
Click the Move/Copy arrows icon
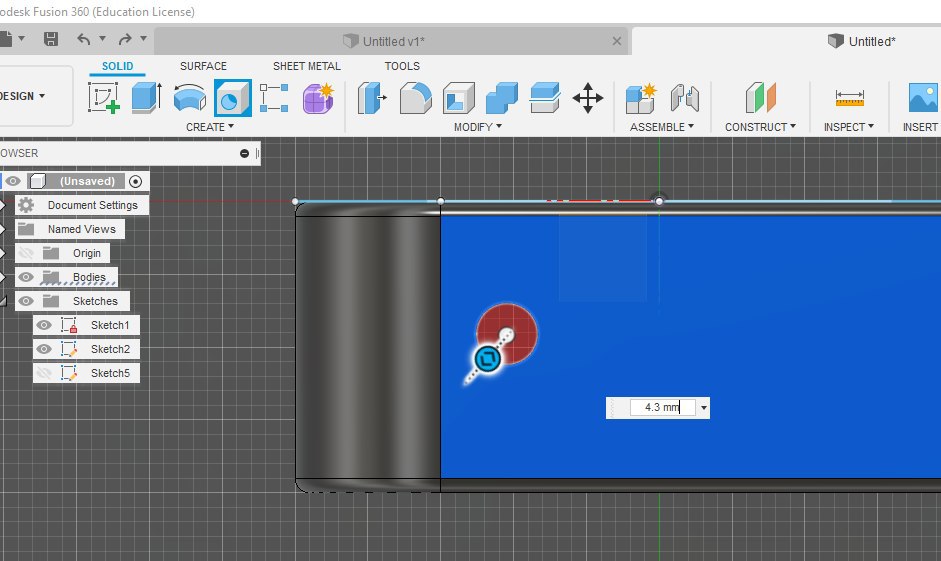[587, 98]
